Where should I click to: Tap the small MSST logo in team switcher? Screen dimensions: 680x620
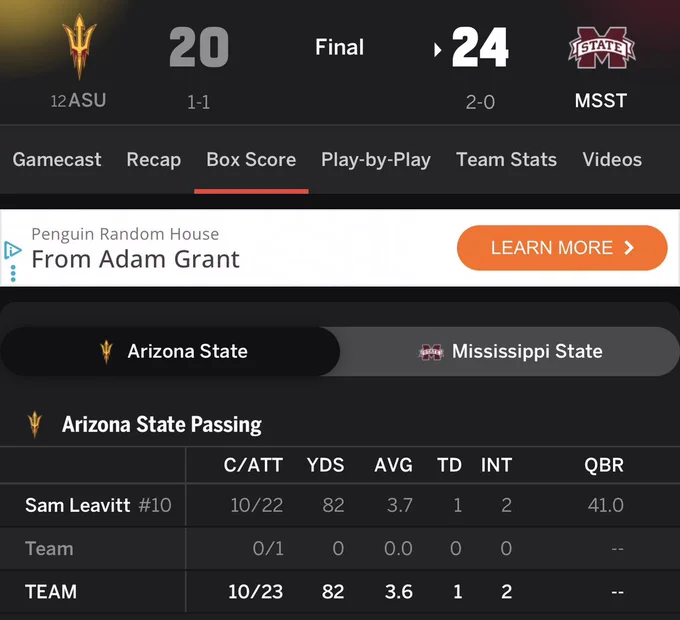tap(431, 352)
